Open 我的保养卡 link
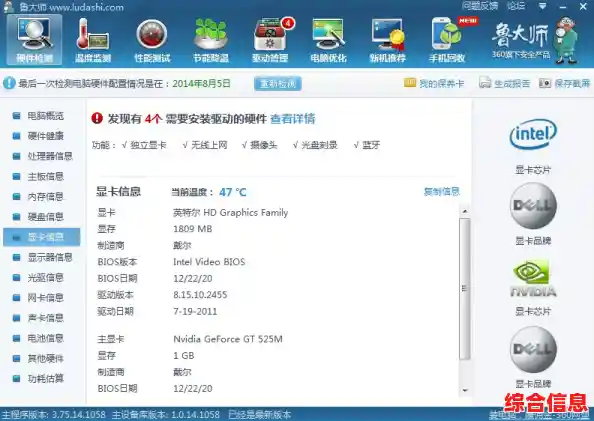The height and width of the screenshot is (421, 594). pyautogui.click(x=442, y=83)
